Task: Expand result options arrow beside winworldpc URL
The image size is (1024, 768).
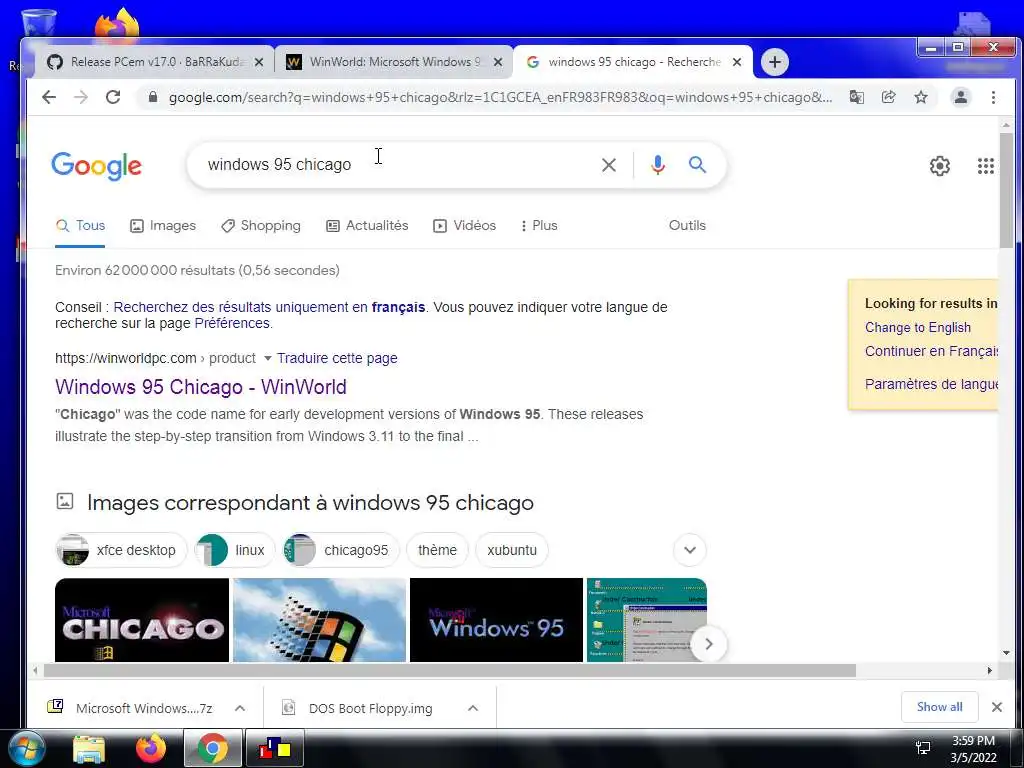Action: tap(267, 359)
